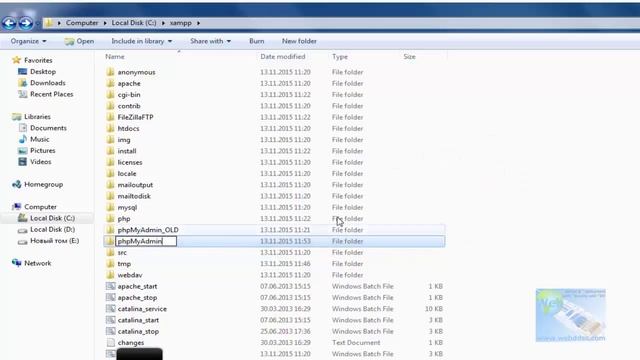Select the licenses folder name
640x360 pixels.
click(x=130, y=162)
